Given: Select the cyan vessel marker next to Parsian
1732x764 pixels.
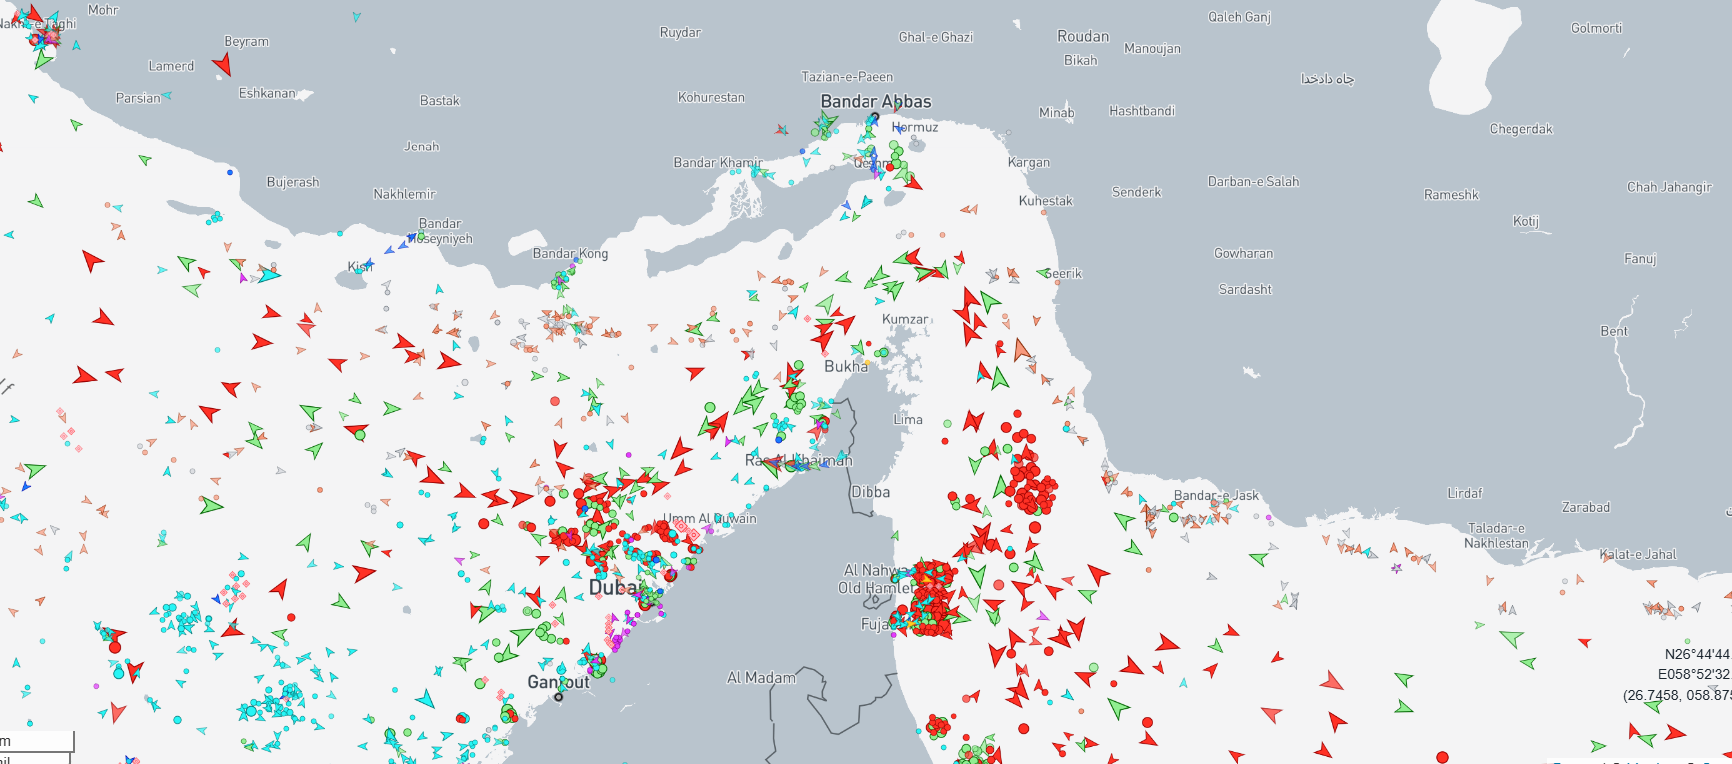Looking at the screenshot, I should point(166,96).
